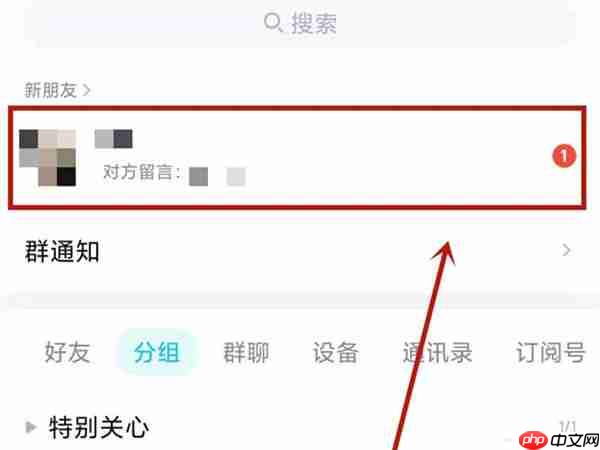Open the 设备 devices tab
600x450 pixels.
click(336, 352)
